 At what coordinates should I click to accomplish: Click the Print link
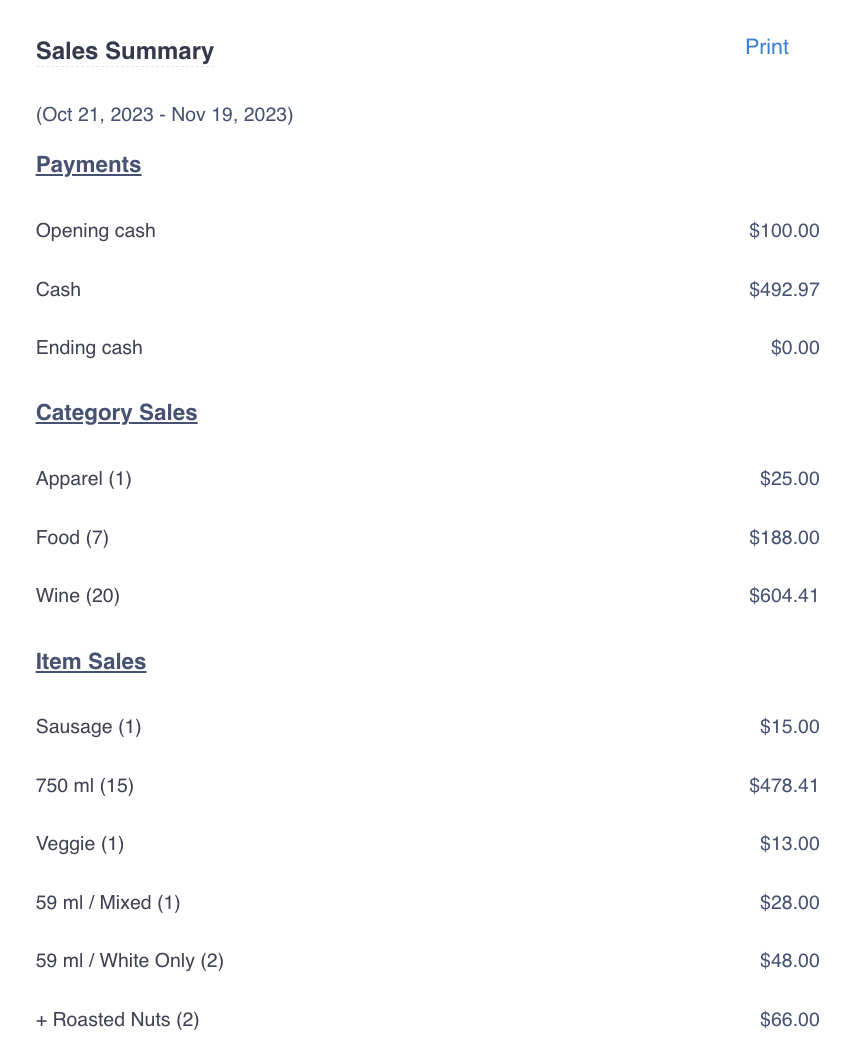(x=767, y=47)
